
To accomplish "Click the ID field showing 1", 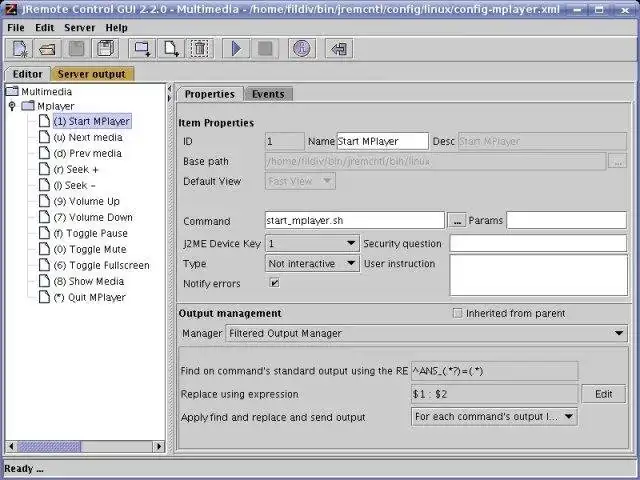I will 284,141.
